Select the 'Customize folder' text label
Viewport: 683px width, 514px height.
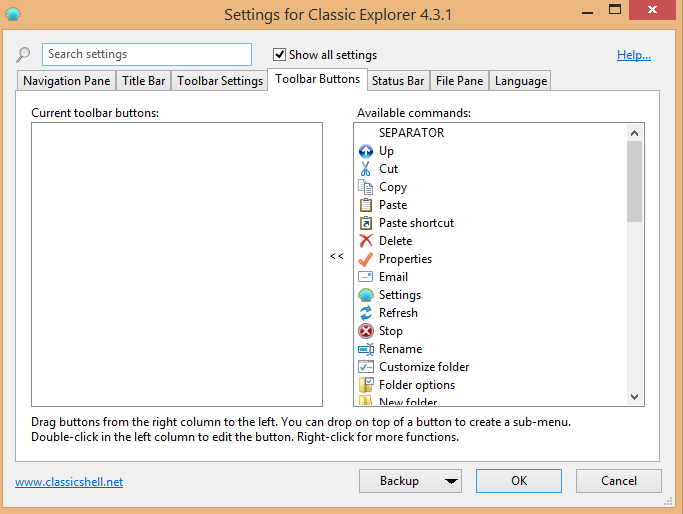(x=424, y=367)
